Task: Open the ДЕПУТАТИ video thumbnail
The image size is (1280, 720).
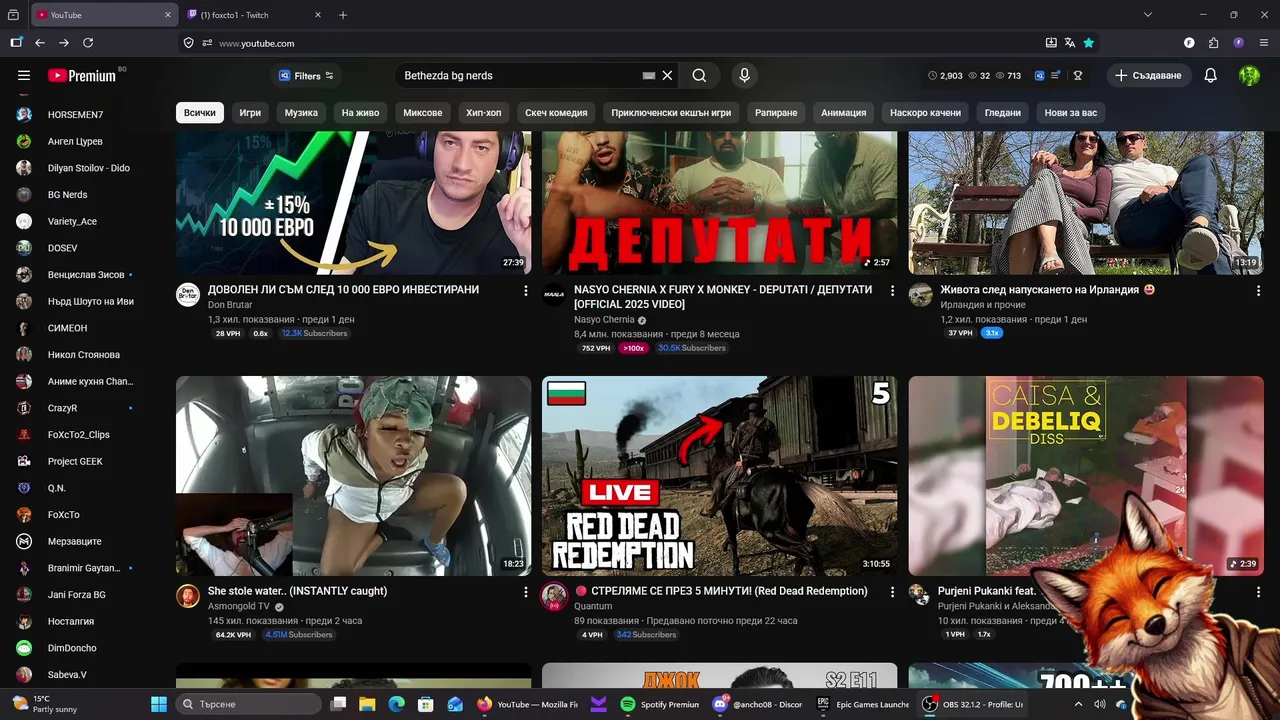Action: tap(720, 203)
